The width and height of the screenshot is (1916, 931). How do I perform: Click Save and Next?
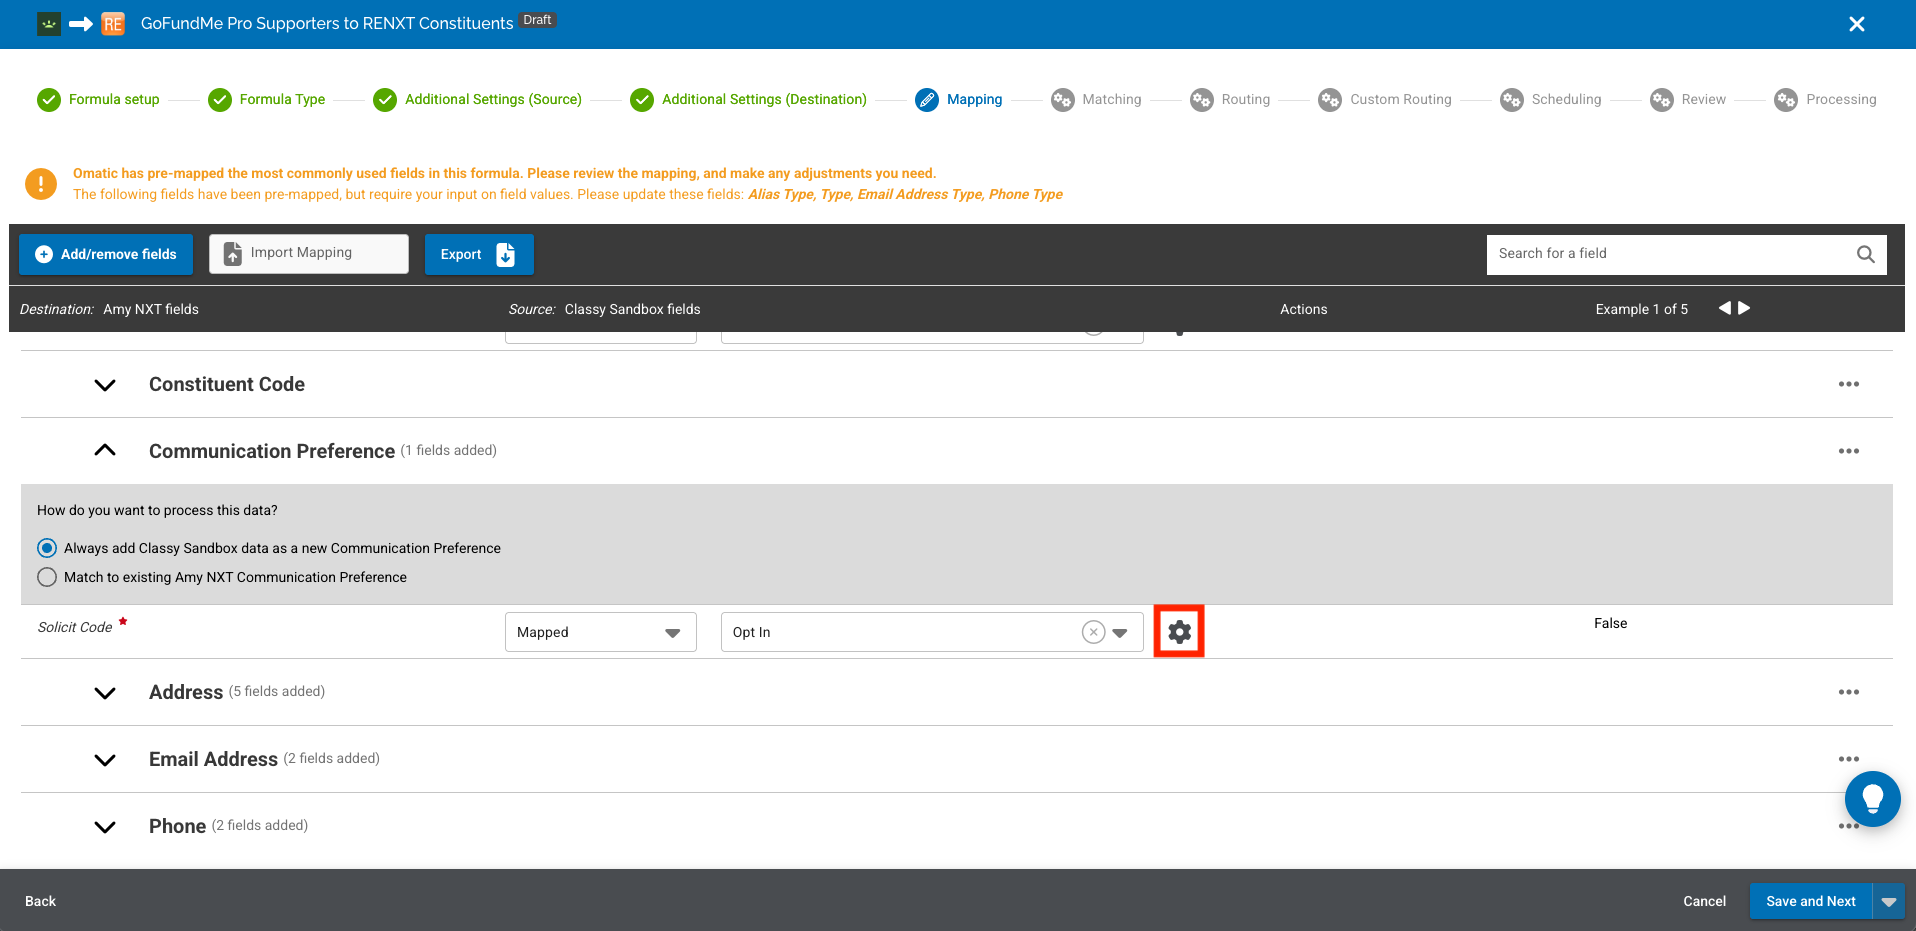pos(1810,901)
